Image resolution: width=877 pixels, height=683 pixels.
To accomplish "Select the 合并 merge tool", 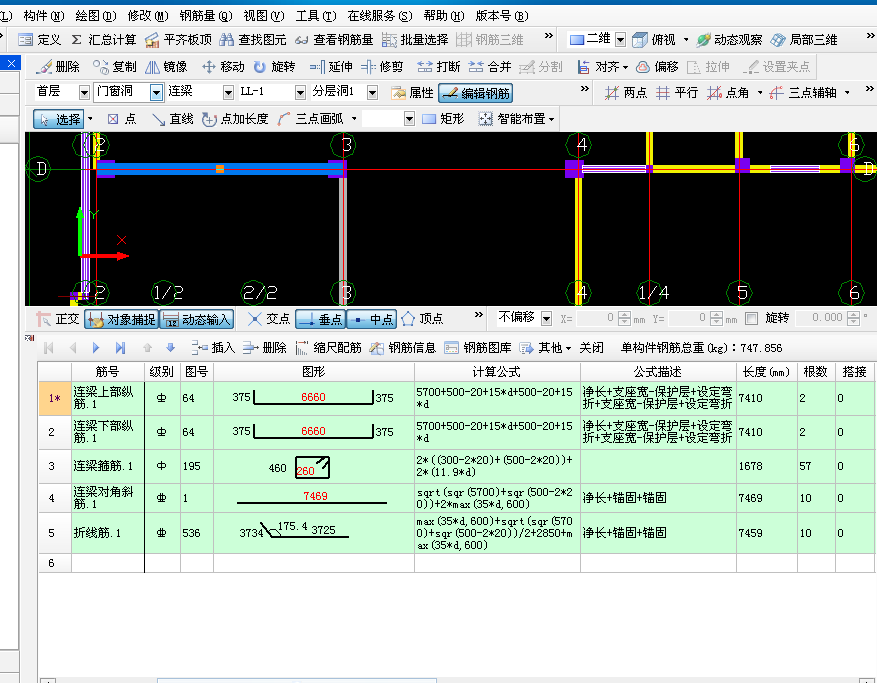I will click(490, 67).
